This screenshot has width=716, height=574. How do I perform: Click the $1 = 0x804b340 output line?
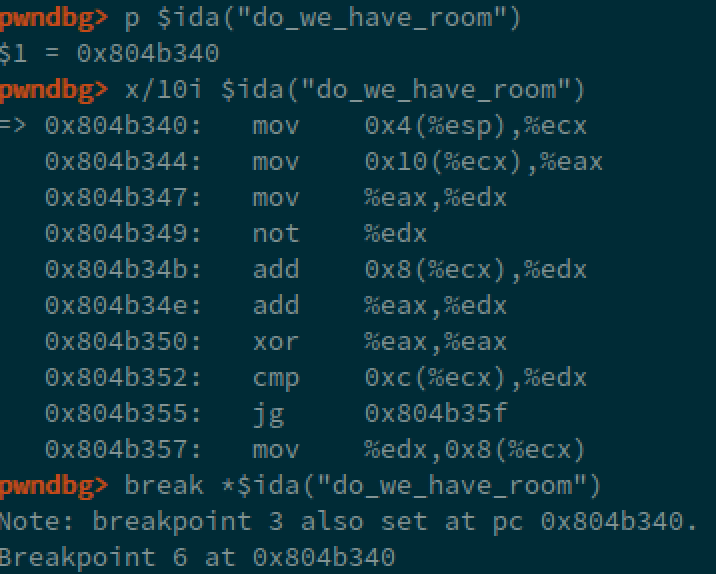pos(110,53)
